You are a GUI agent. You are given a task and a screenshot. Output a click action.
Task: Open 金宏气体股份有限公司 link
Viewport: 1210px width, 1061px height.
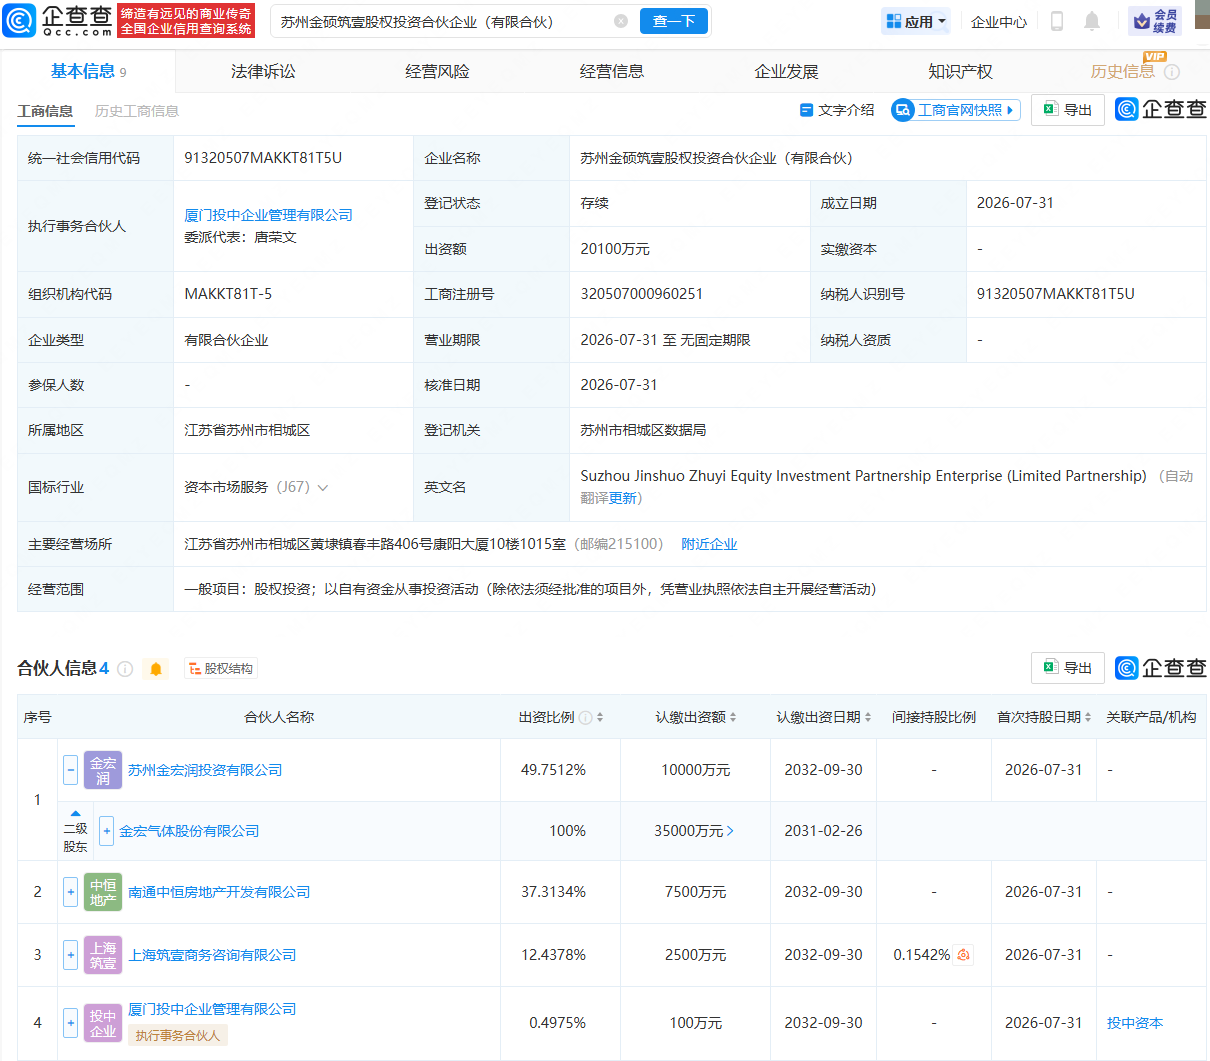189,831
